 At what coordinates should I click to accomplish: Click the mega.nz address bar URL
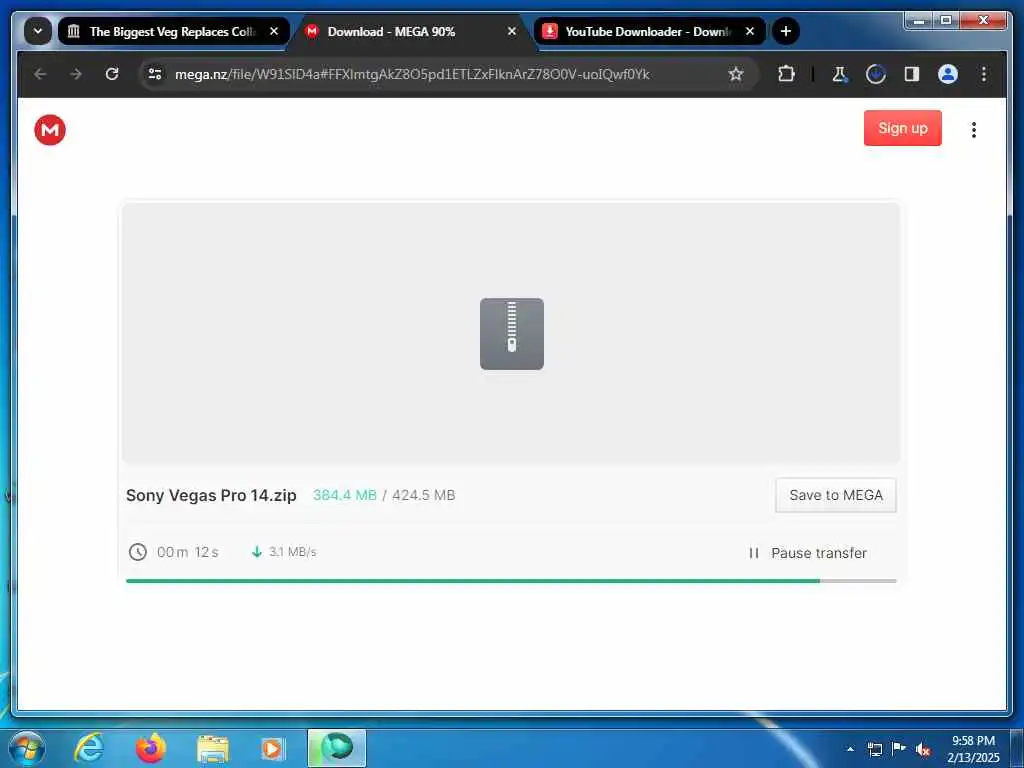point(411,74)
